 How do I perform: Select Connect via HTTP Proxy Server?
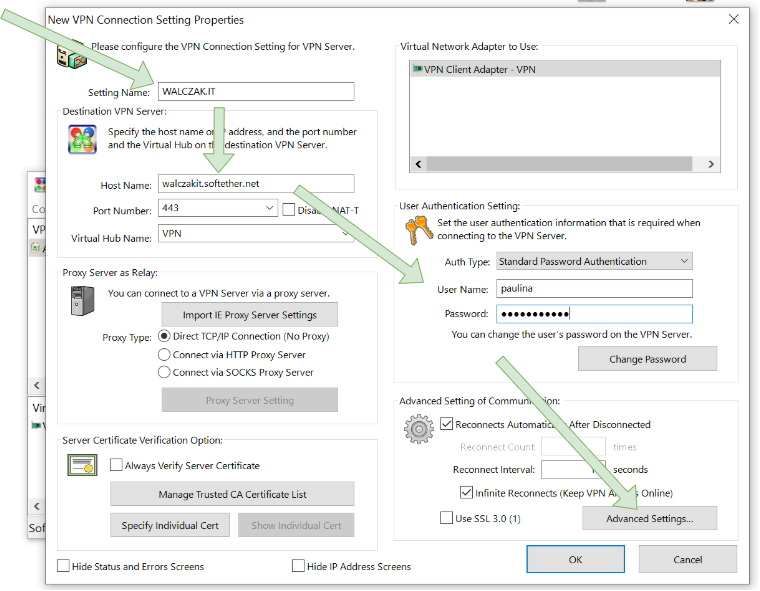click(164, 354)
